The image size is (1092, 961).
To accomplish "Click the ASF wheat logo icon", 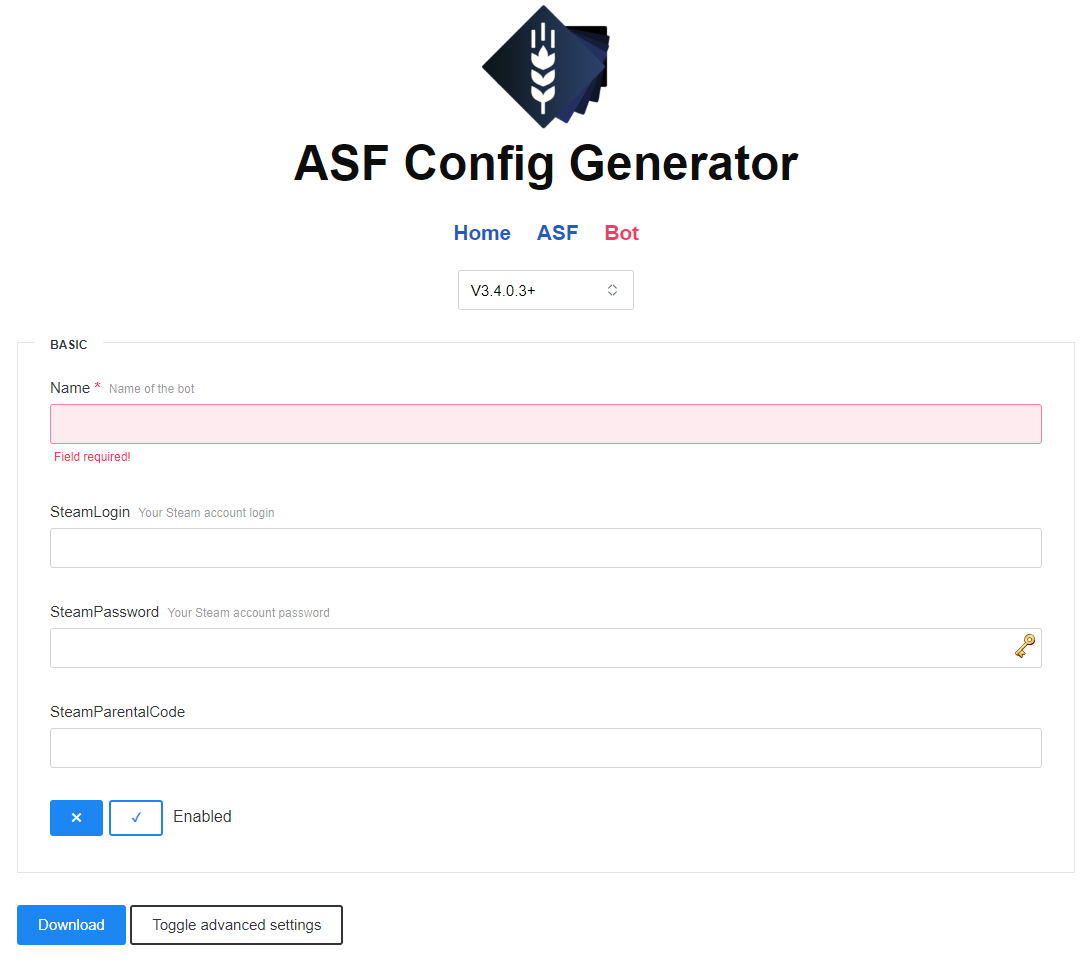I will (x=545, y=67).
